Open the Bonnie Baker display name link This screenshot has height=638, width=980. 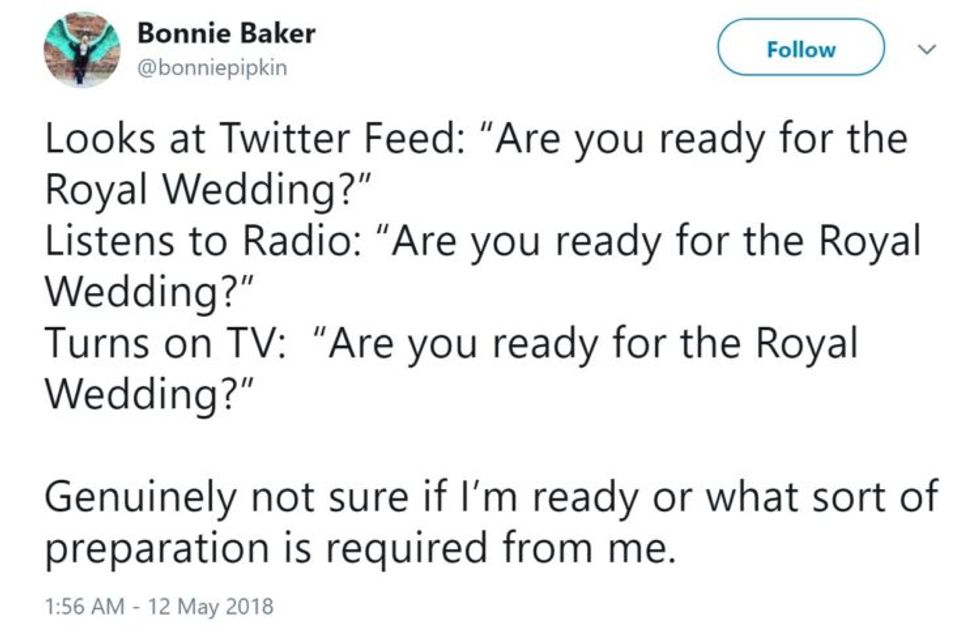pos(226,33)
